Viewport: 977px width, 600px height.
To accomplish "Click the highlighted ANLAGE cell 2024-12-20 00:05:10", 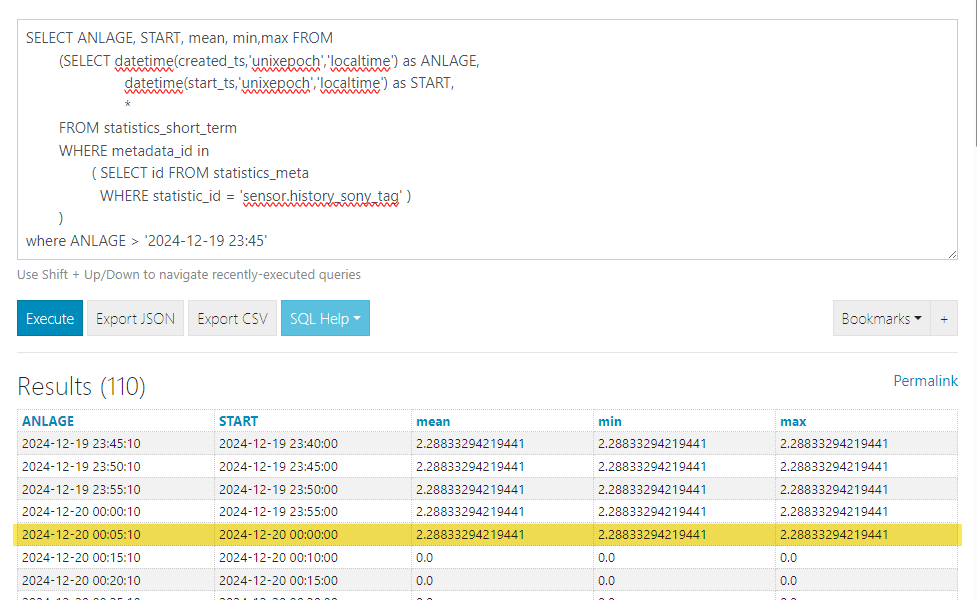I will click(x=81, y=535).
